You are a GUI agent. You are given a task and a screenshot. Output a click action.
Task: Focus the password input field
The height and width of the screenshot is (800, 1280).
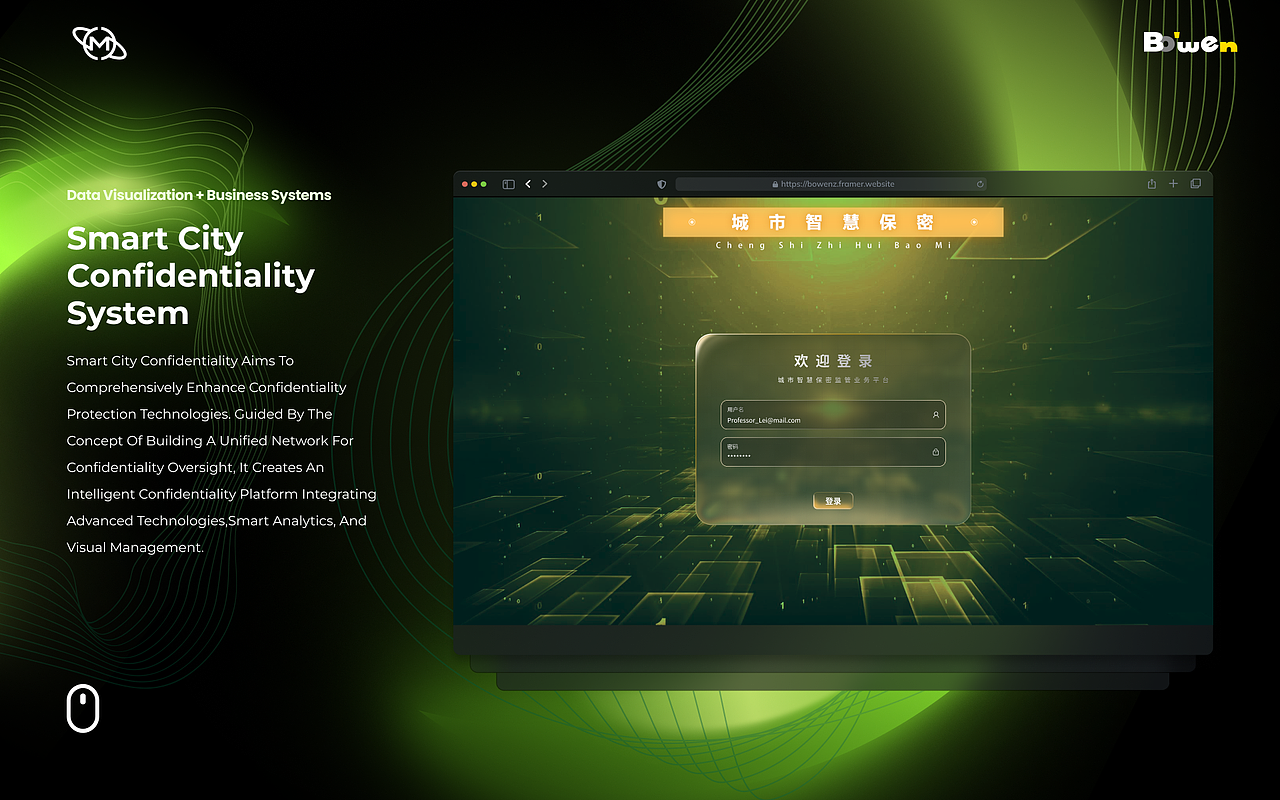coord(832,452)
